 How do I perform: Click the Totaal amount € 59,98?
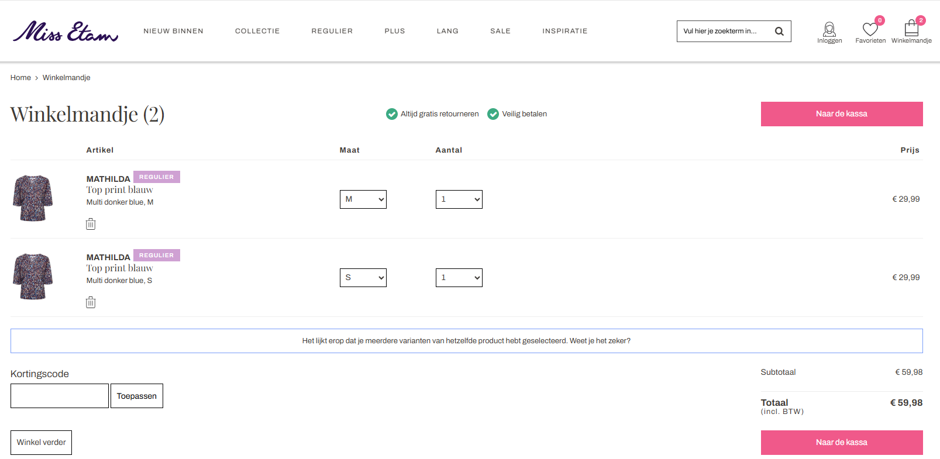click(906, 403)
